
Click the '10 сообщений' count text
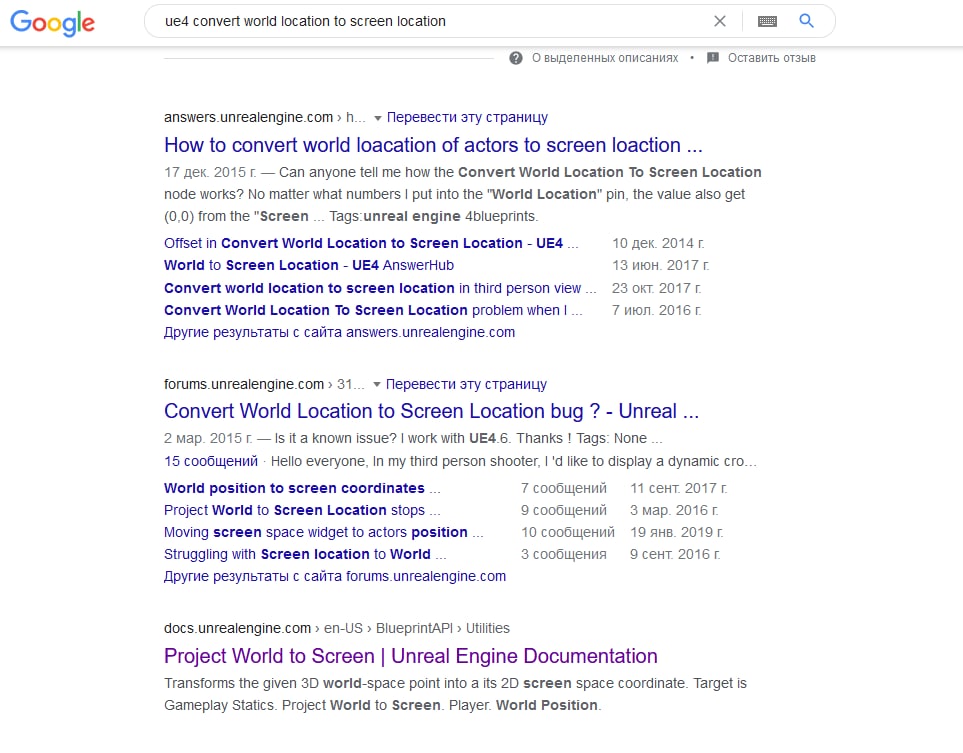(568, 533)
